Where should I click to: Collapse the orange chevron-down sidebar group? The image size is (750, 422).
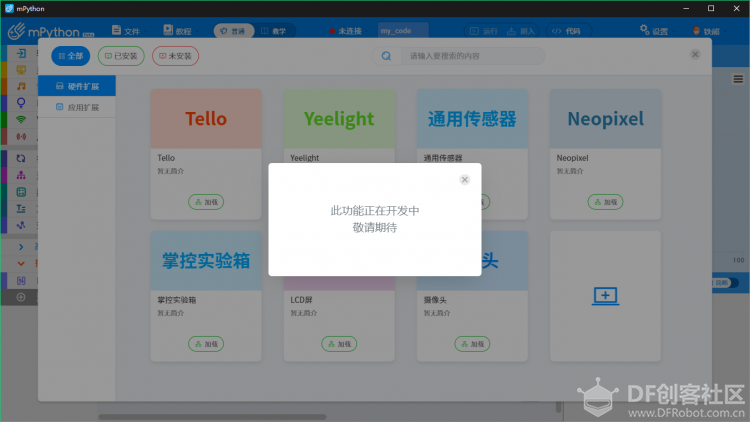click(x=21, y=264)
